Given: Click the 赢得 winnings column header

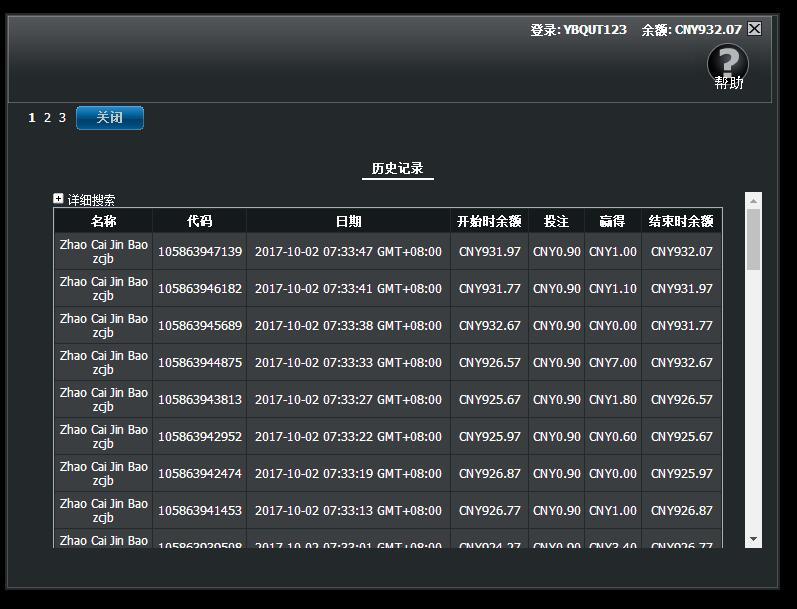Looking at the screenshot, I should tap(612, 221).
